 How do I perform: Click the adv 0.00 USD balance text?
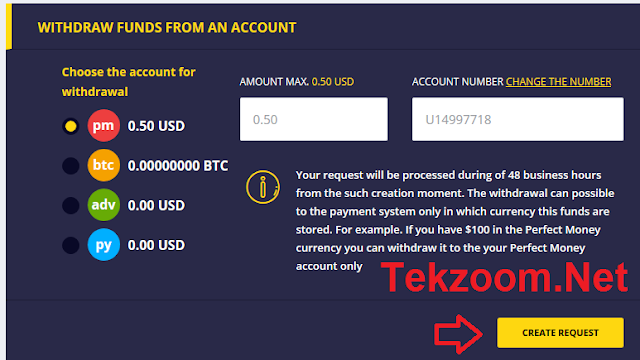(x=156, y=205)
